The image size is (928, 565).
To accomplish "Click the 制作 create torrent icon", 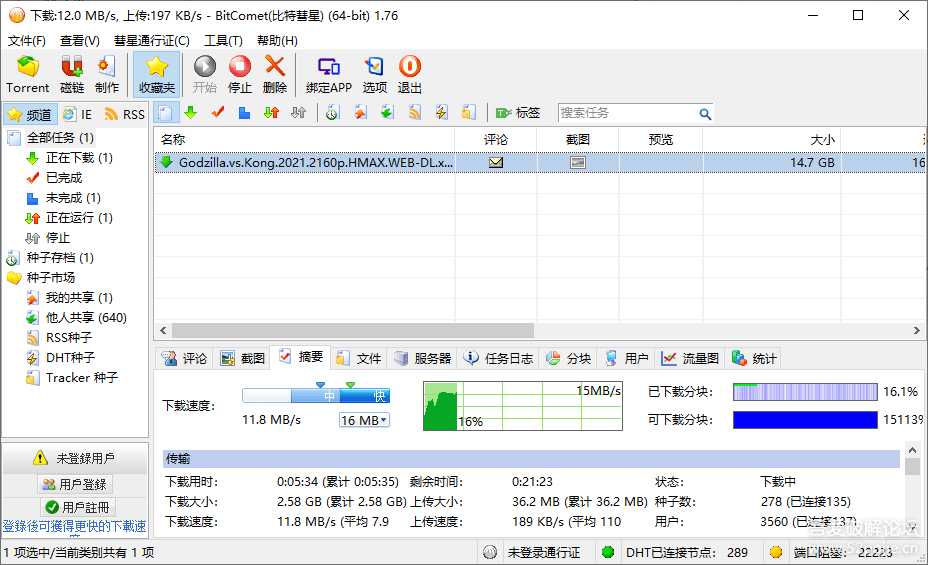I will coord(107,74).
